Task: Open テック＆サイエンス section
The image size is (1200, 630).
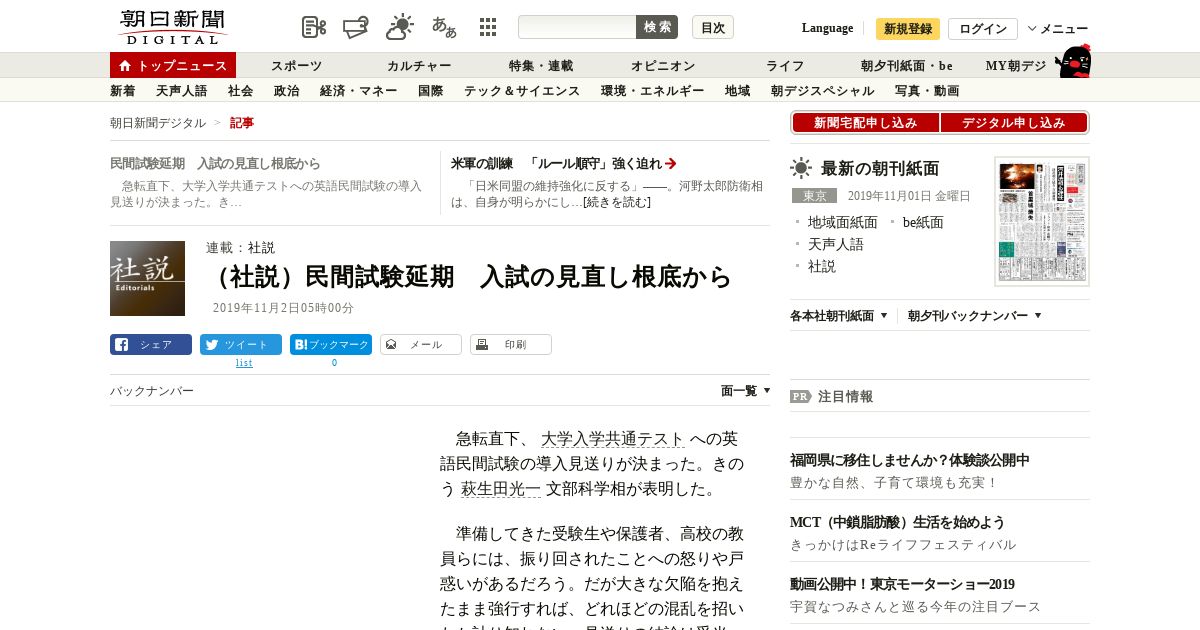Action: click(x=522, y=91)
